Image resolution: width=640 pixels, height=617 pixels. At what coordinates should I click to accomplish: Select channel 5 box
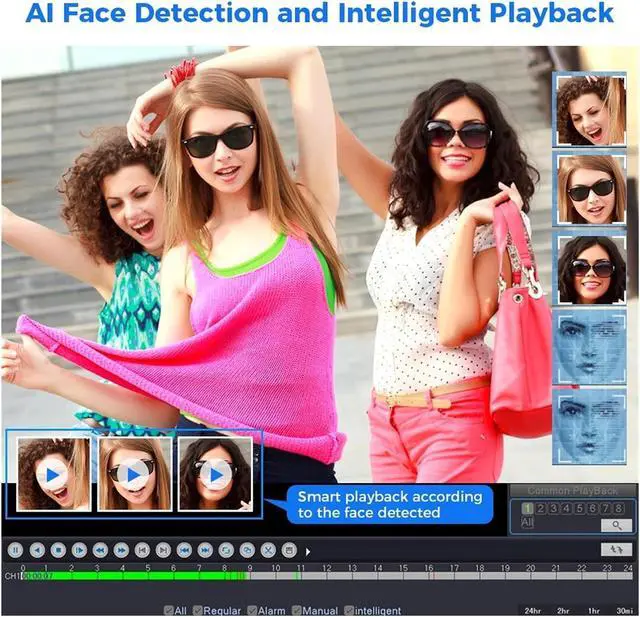tap(580, 508)
